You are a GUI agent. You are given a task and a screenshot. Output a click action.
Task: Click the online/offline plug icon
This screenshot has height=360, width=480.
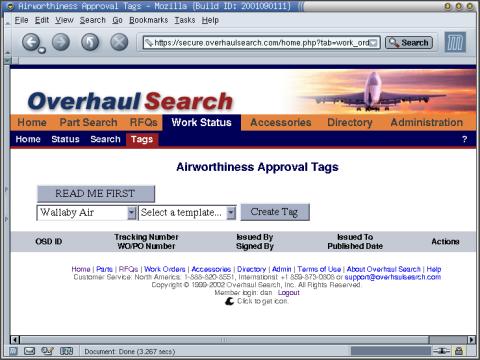(442, 351)
